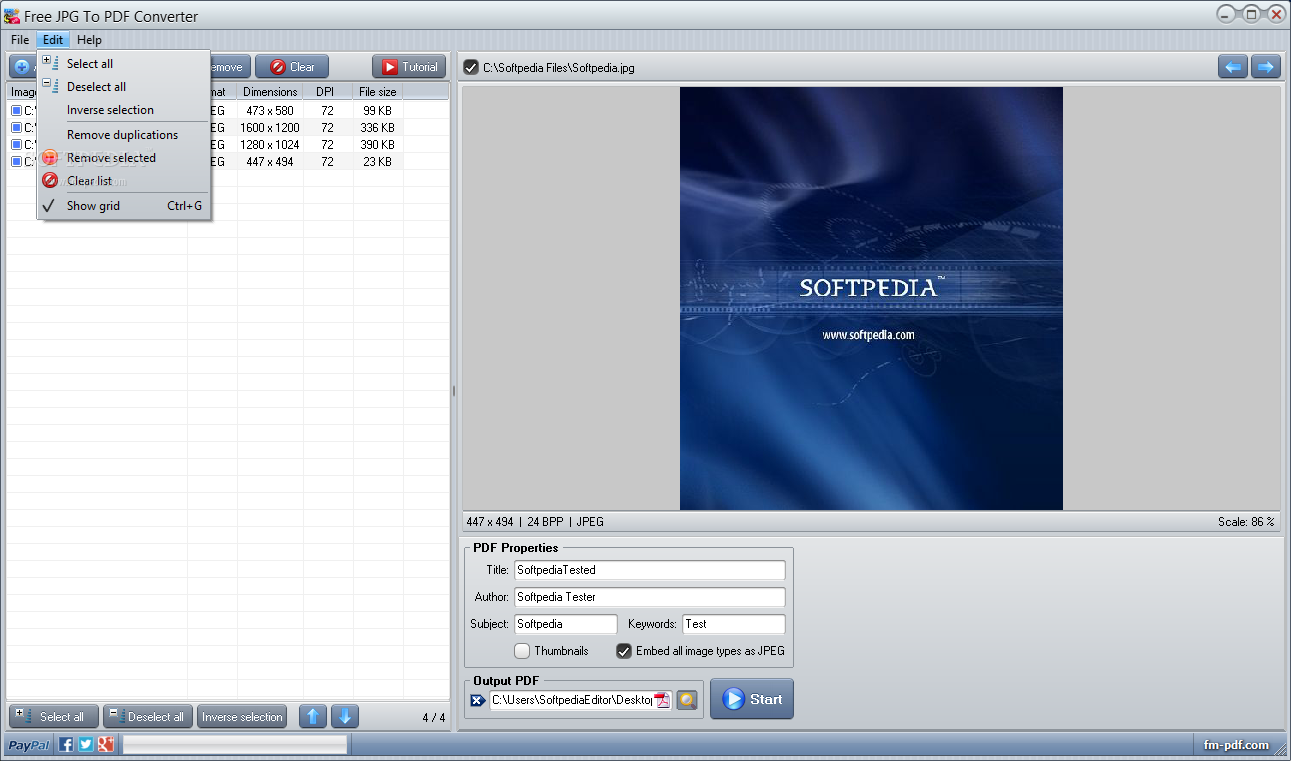Toggle checkbox of the 447 x 494 row

16,161
